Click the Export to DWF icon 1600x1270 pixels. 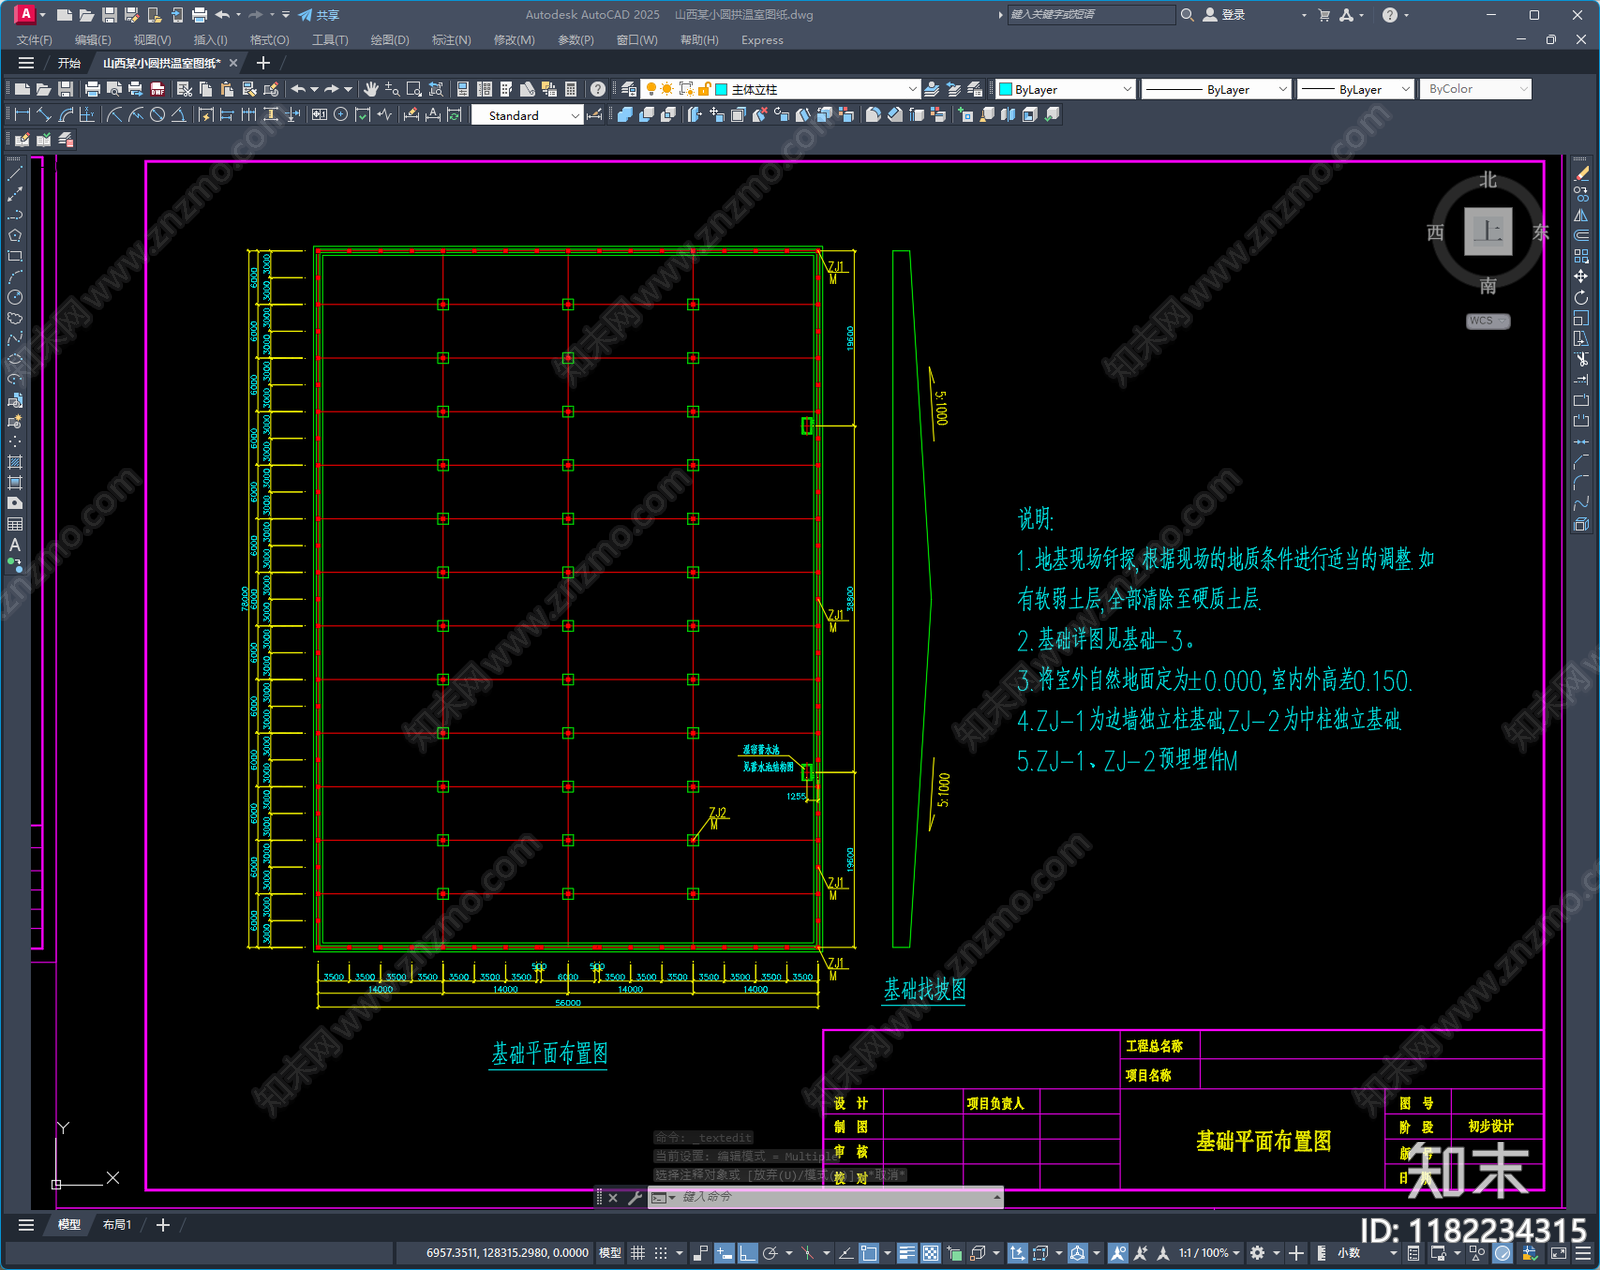tap(157, 89)
